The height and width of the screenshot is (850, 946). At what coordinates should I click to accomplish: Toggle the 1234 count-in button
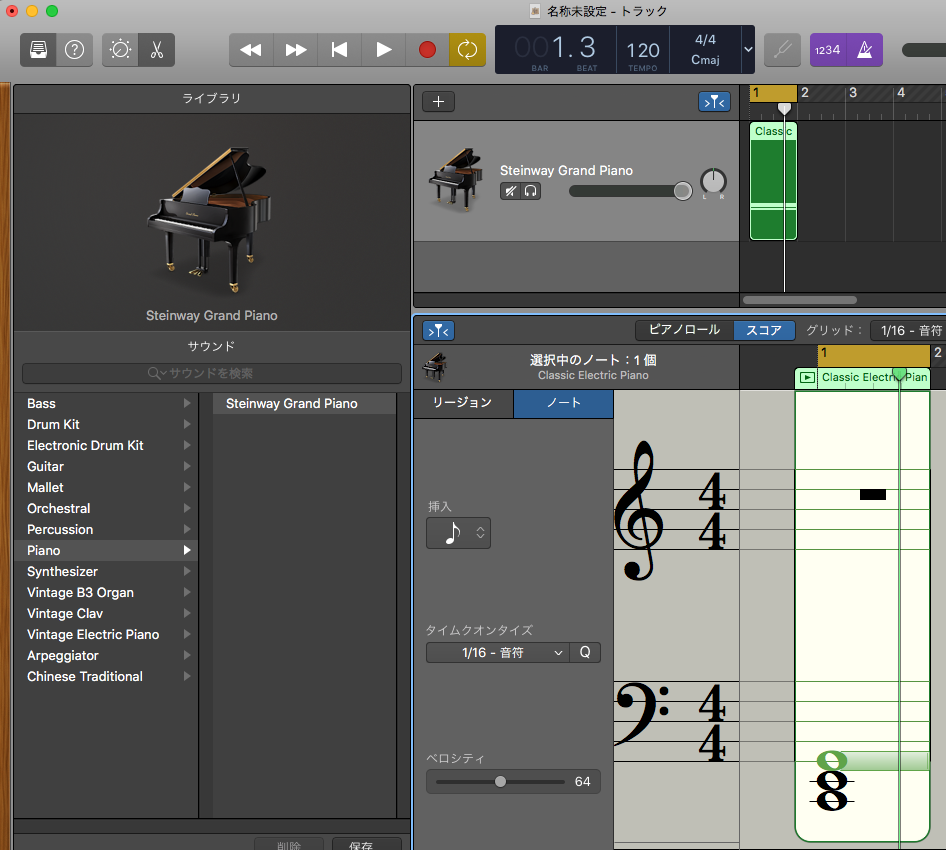pos(828,49)
